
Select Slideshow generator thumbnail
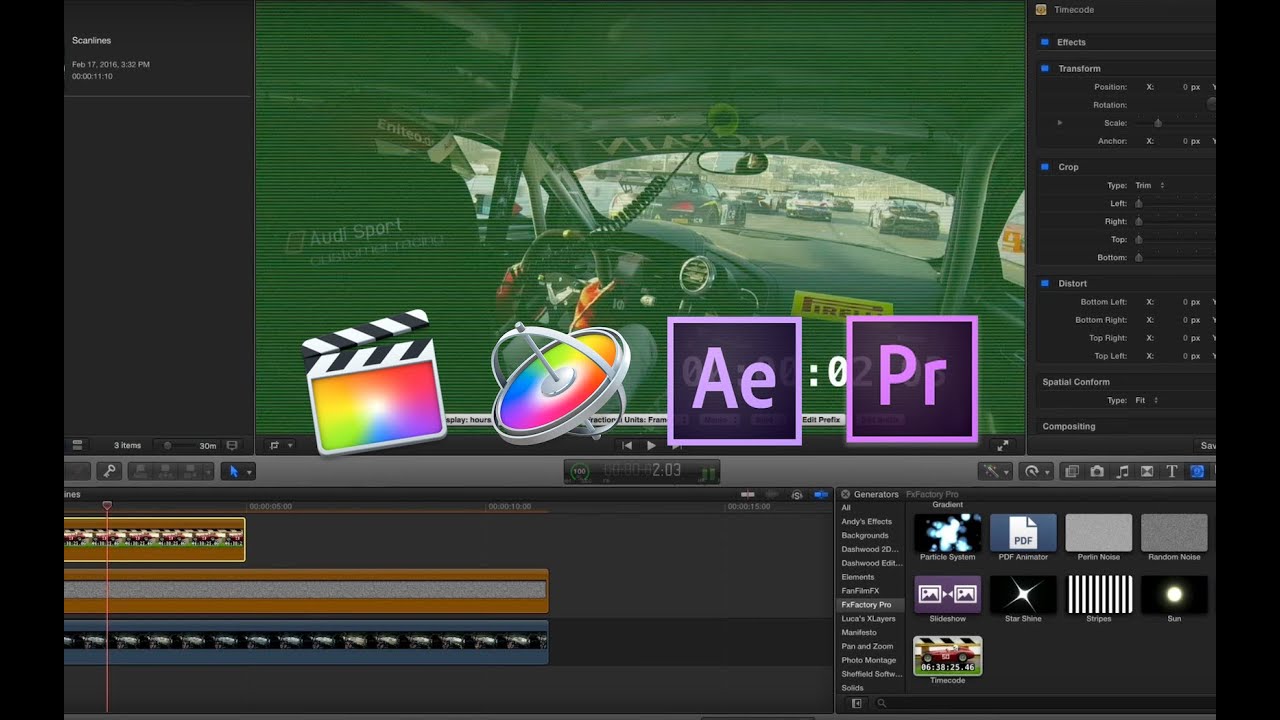(947, 595)
